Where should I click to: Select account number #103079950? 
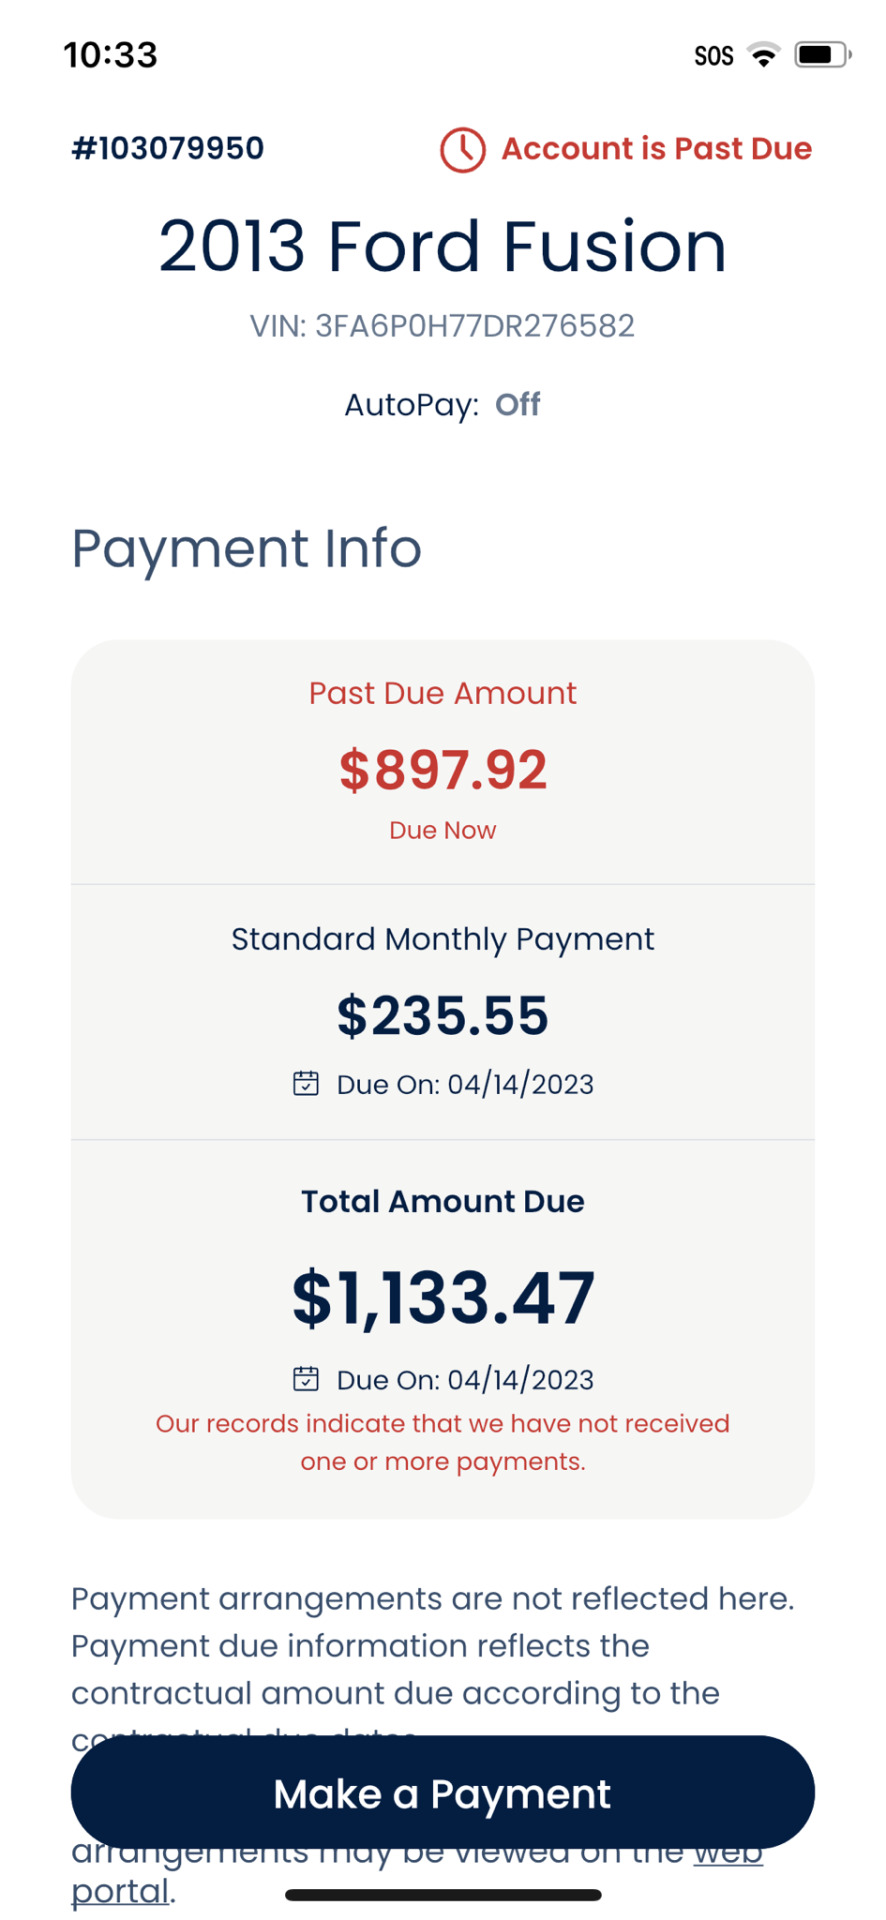point(168,148)
